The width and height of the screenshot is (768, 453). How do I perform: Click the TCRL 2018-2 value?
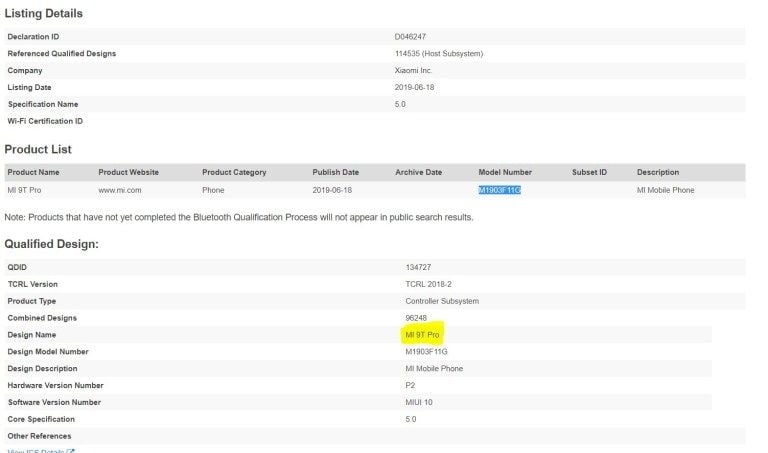pos(429,284)
